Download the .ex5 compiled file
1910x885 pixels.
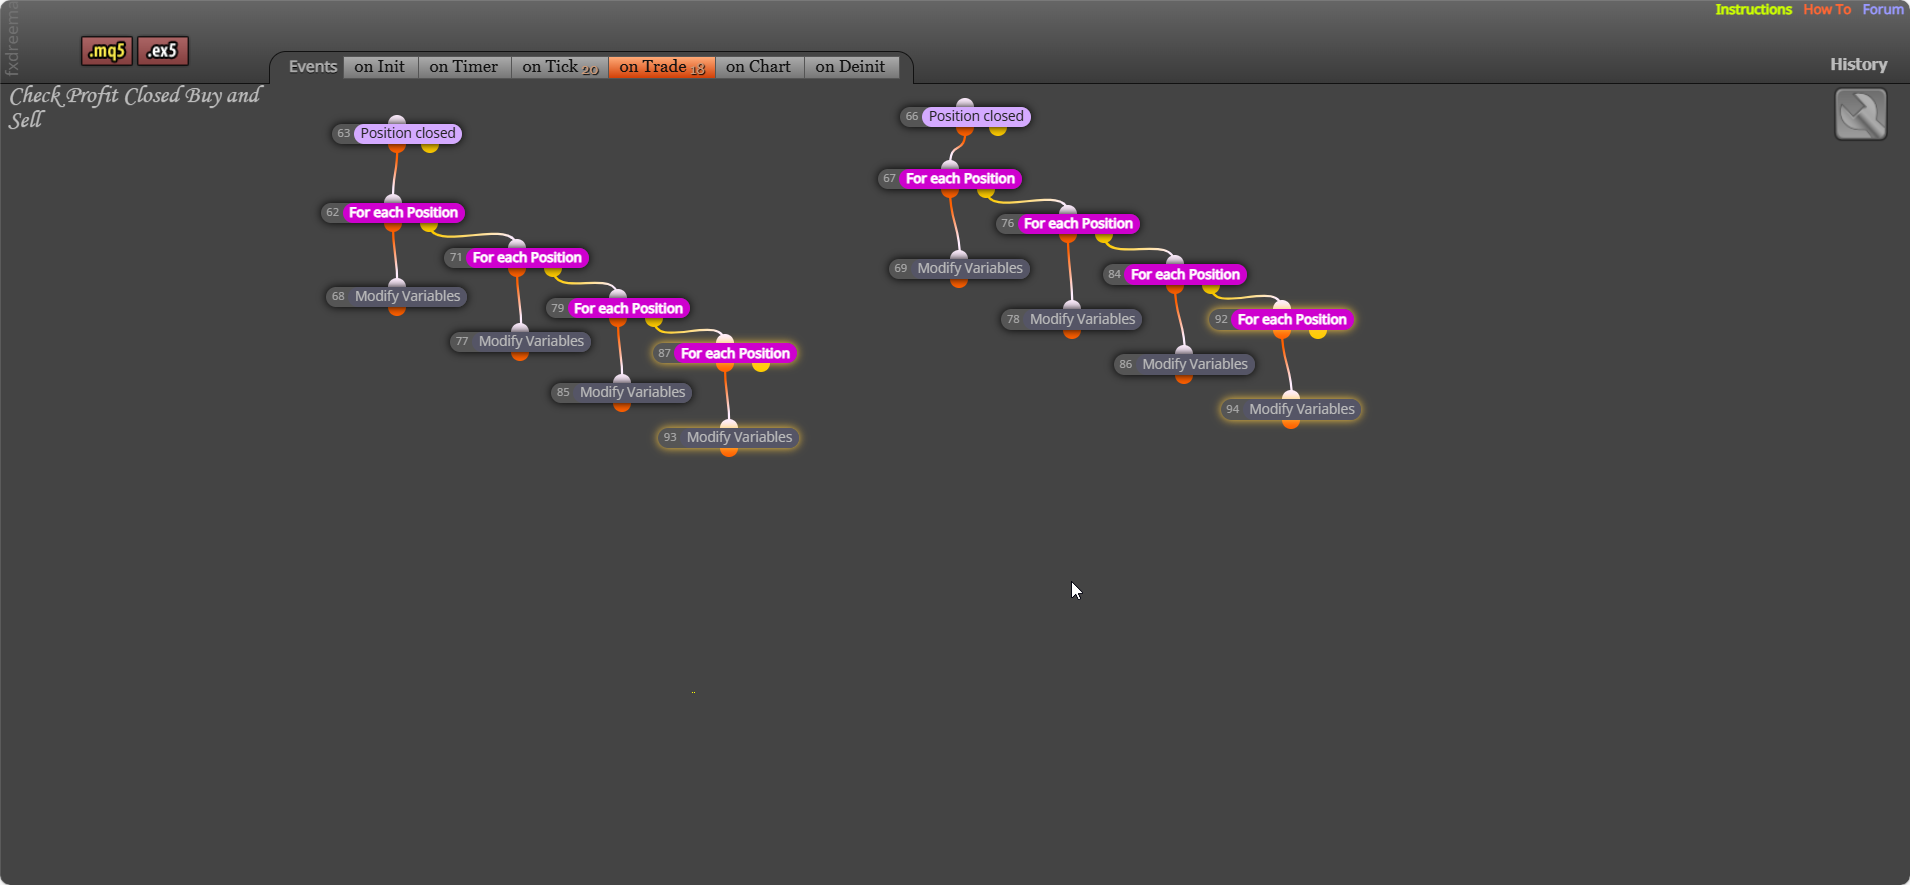point(163,51)
